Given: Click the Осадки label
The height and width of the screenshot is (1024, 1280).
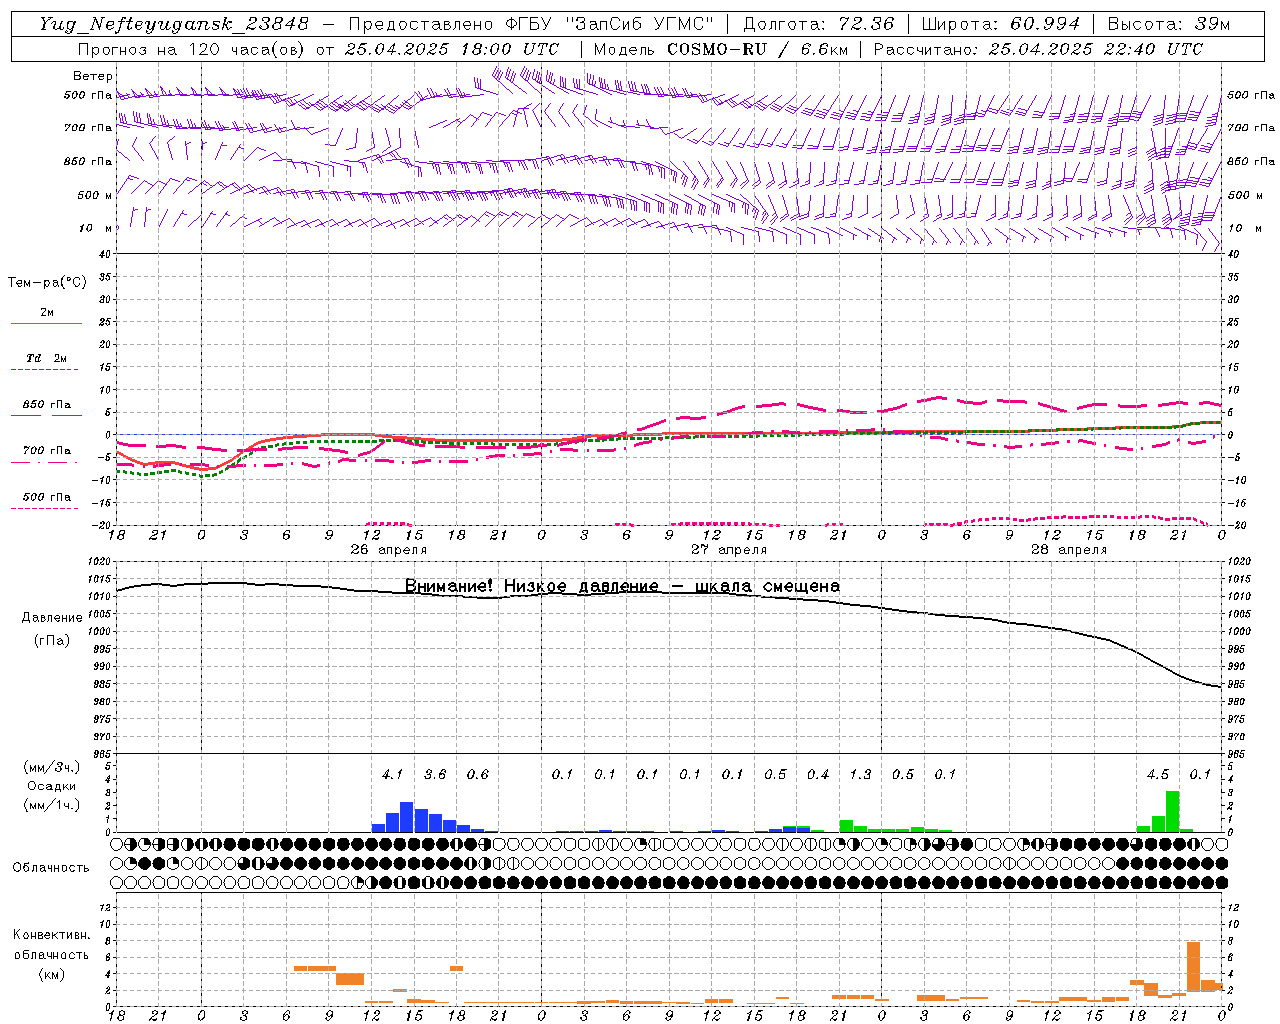Looking at the screenshot, I should [51, 786].
